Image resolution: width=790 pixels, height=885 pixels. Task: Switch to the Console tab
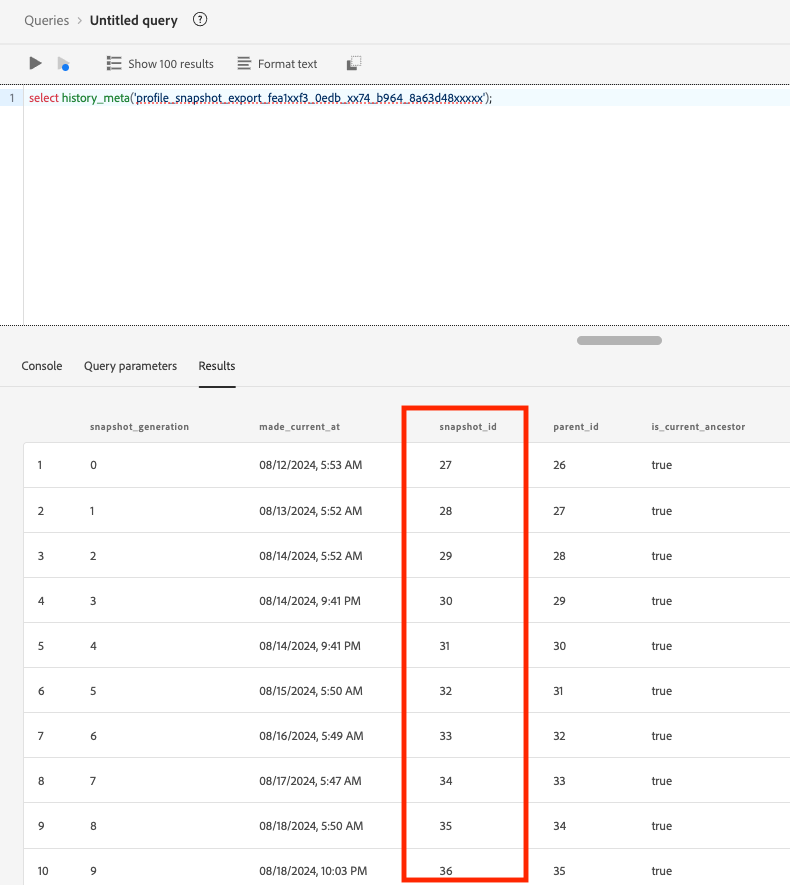[42, 366]
